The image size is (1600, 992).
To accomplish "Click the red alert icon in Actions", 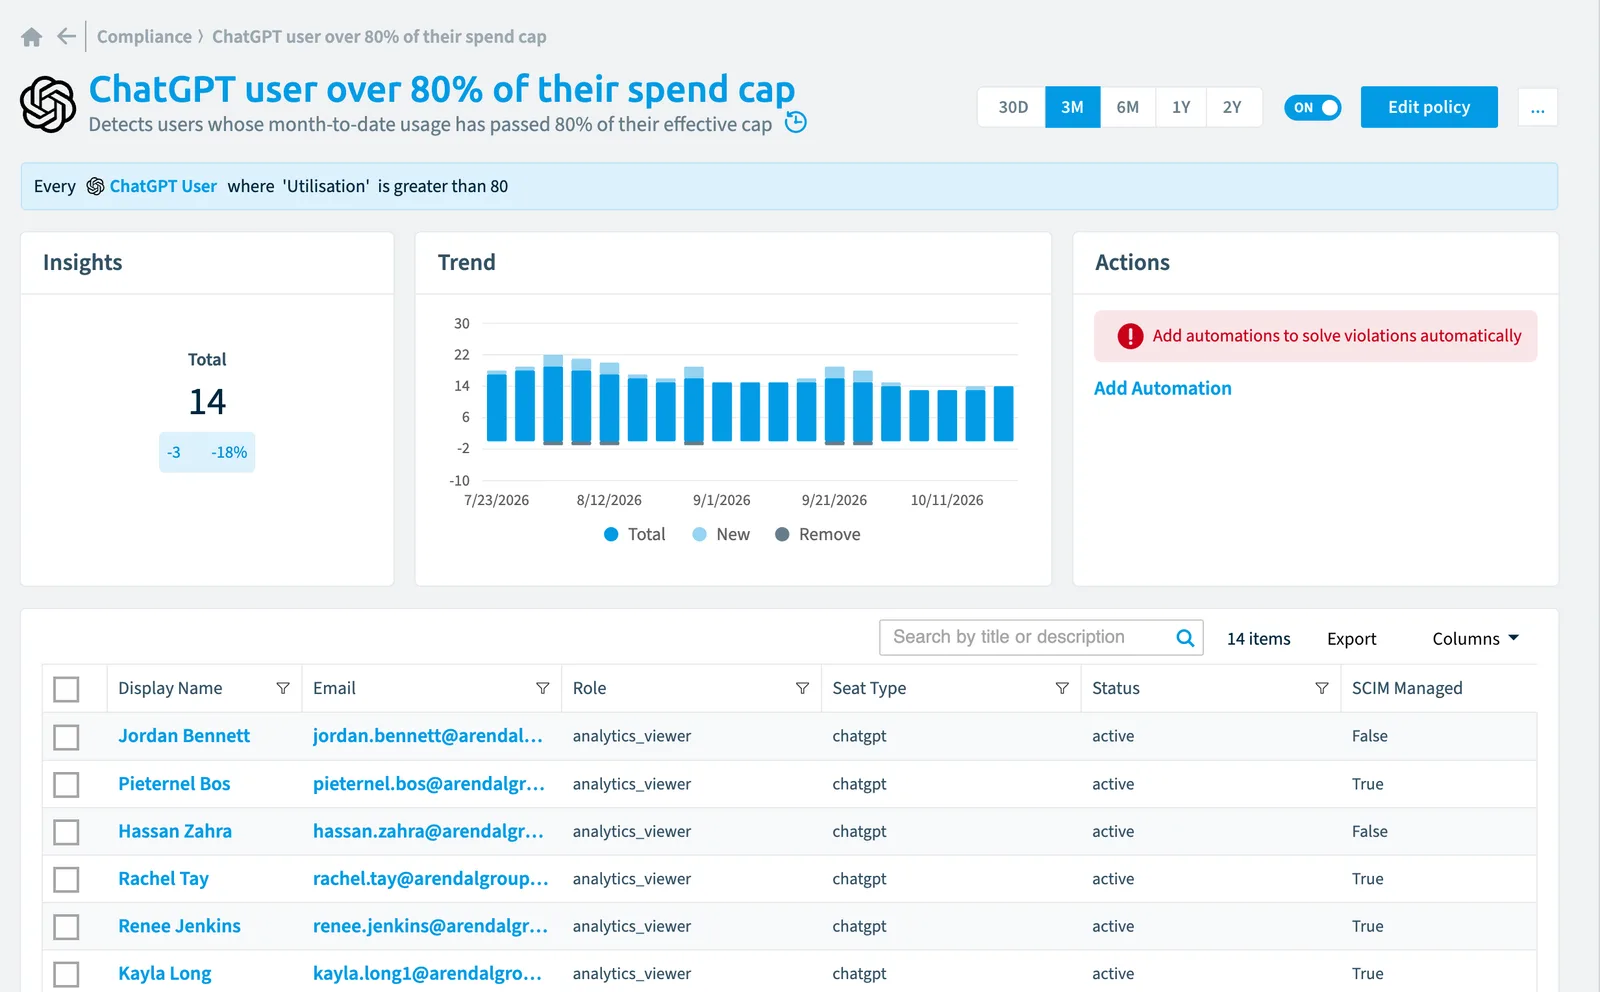I will (x=1130, y=336).
